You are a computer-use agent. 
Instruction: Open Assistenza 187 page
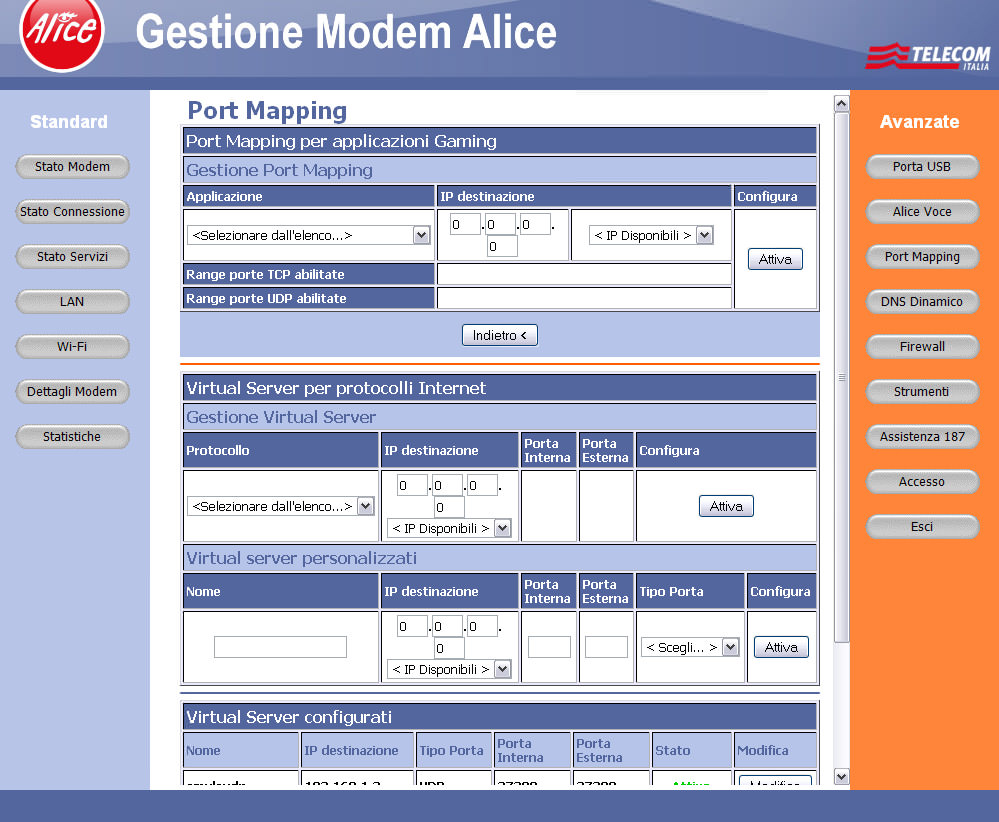click(922, 437)
